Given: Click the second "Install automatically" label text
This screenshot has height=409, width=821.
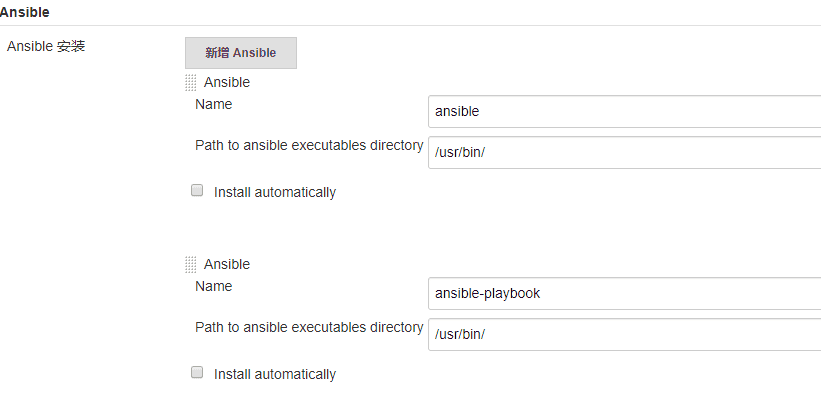Looking at the screenshot, I should [274, 374].
